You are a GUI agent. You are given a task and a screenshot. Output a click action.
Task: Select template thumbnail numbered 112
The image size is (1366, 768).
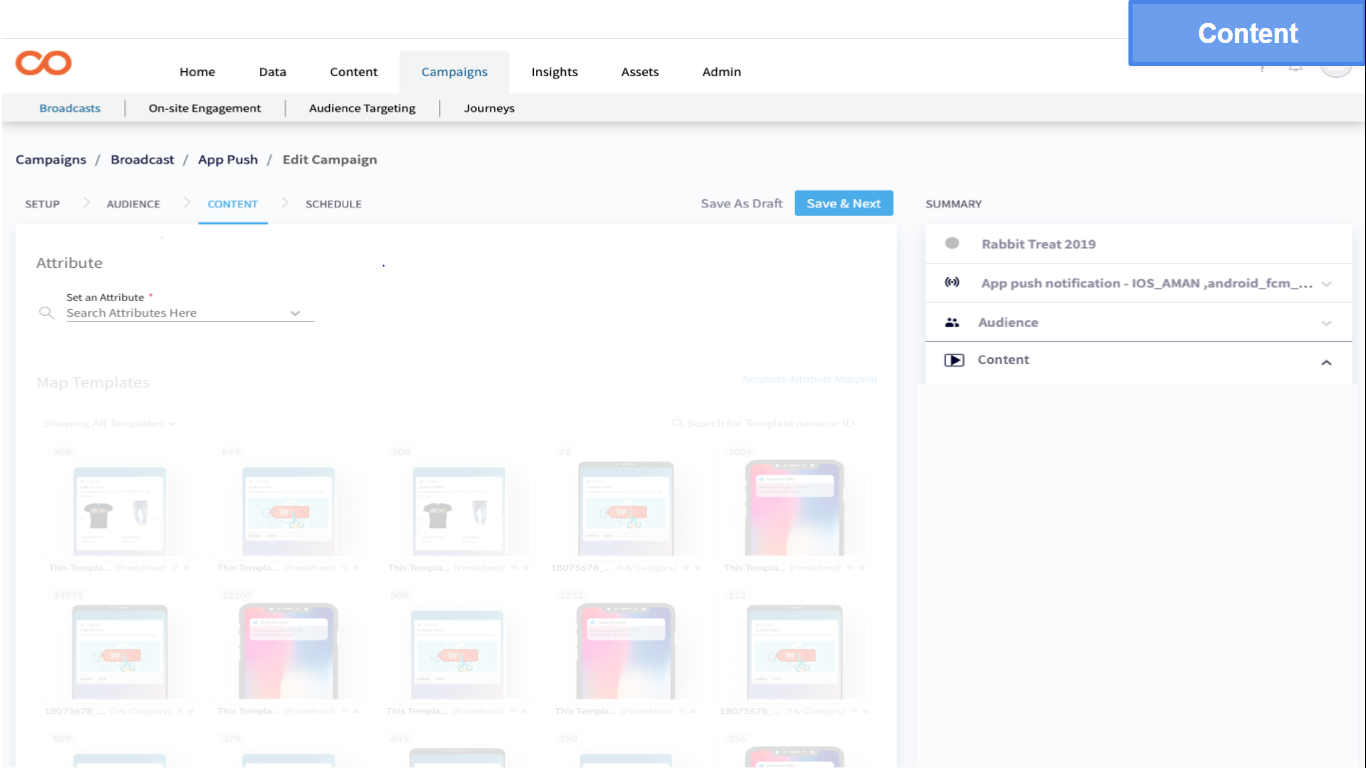coord(795,653)
